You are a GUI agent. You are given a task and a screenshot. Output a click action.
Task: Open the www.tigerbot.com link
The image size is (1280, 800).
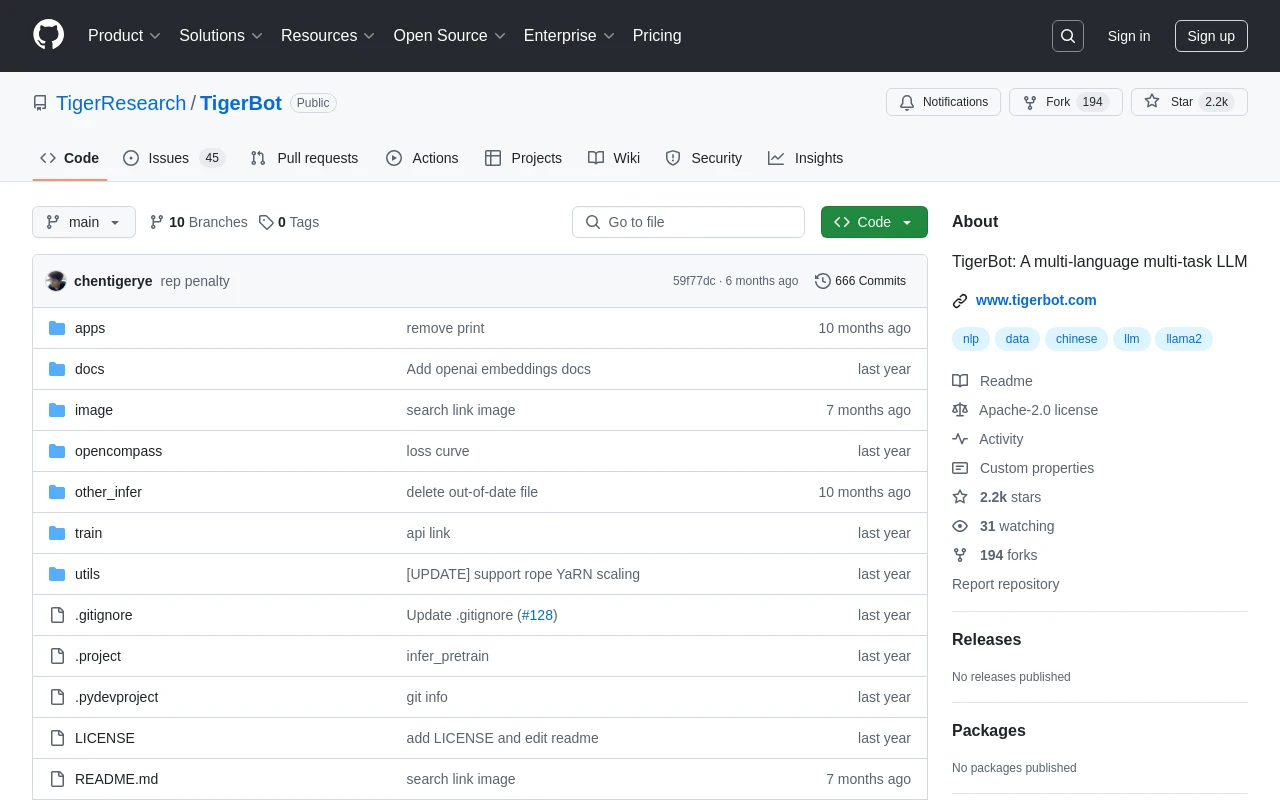point(1036,300)
